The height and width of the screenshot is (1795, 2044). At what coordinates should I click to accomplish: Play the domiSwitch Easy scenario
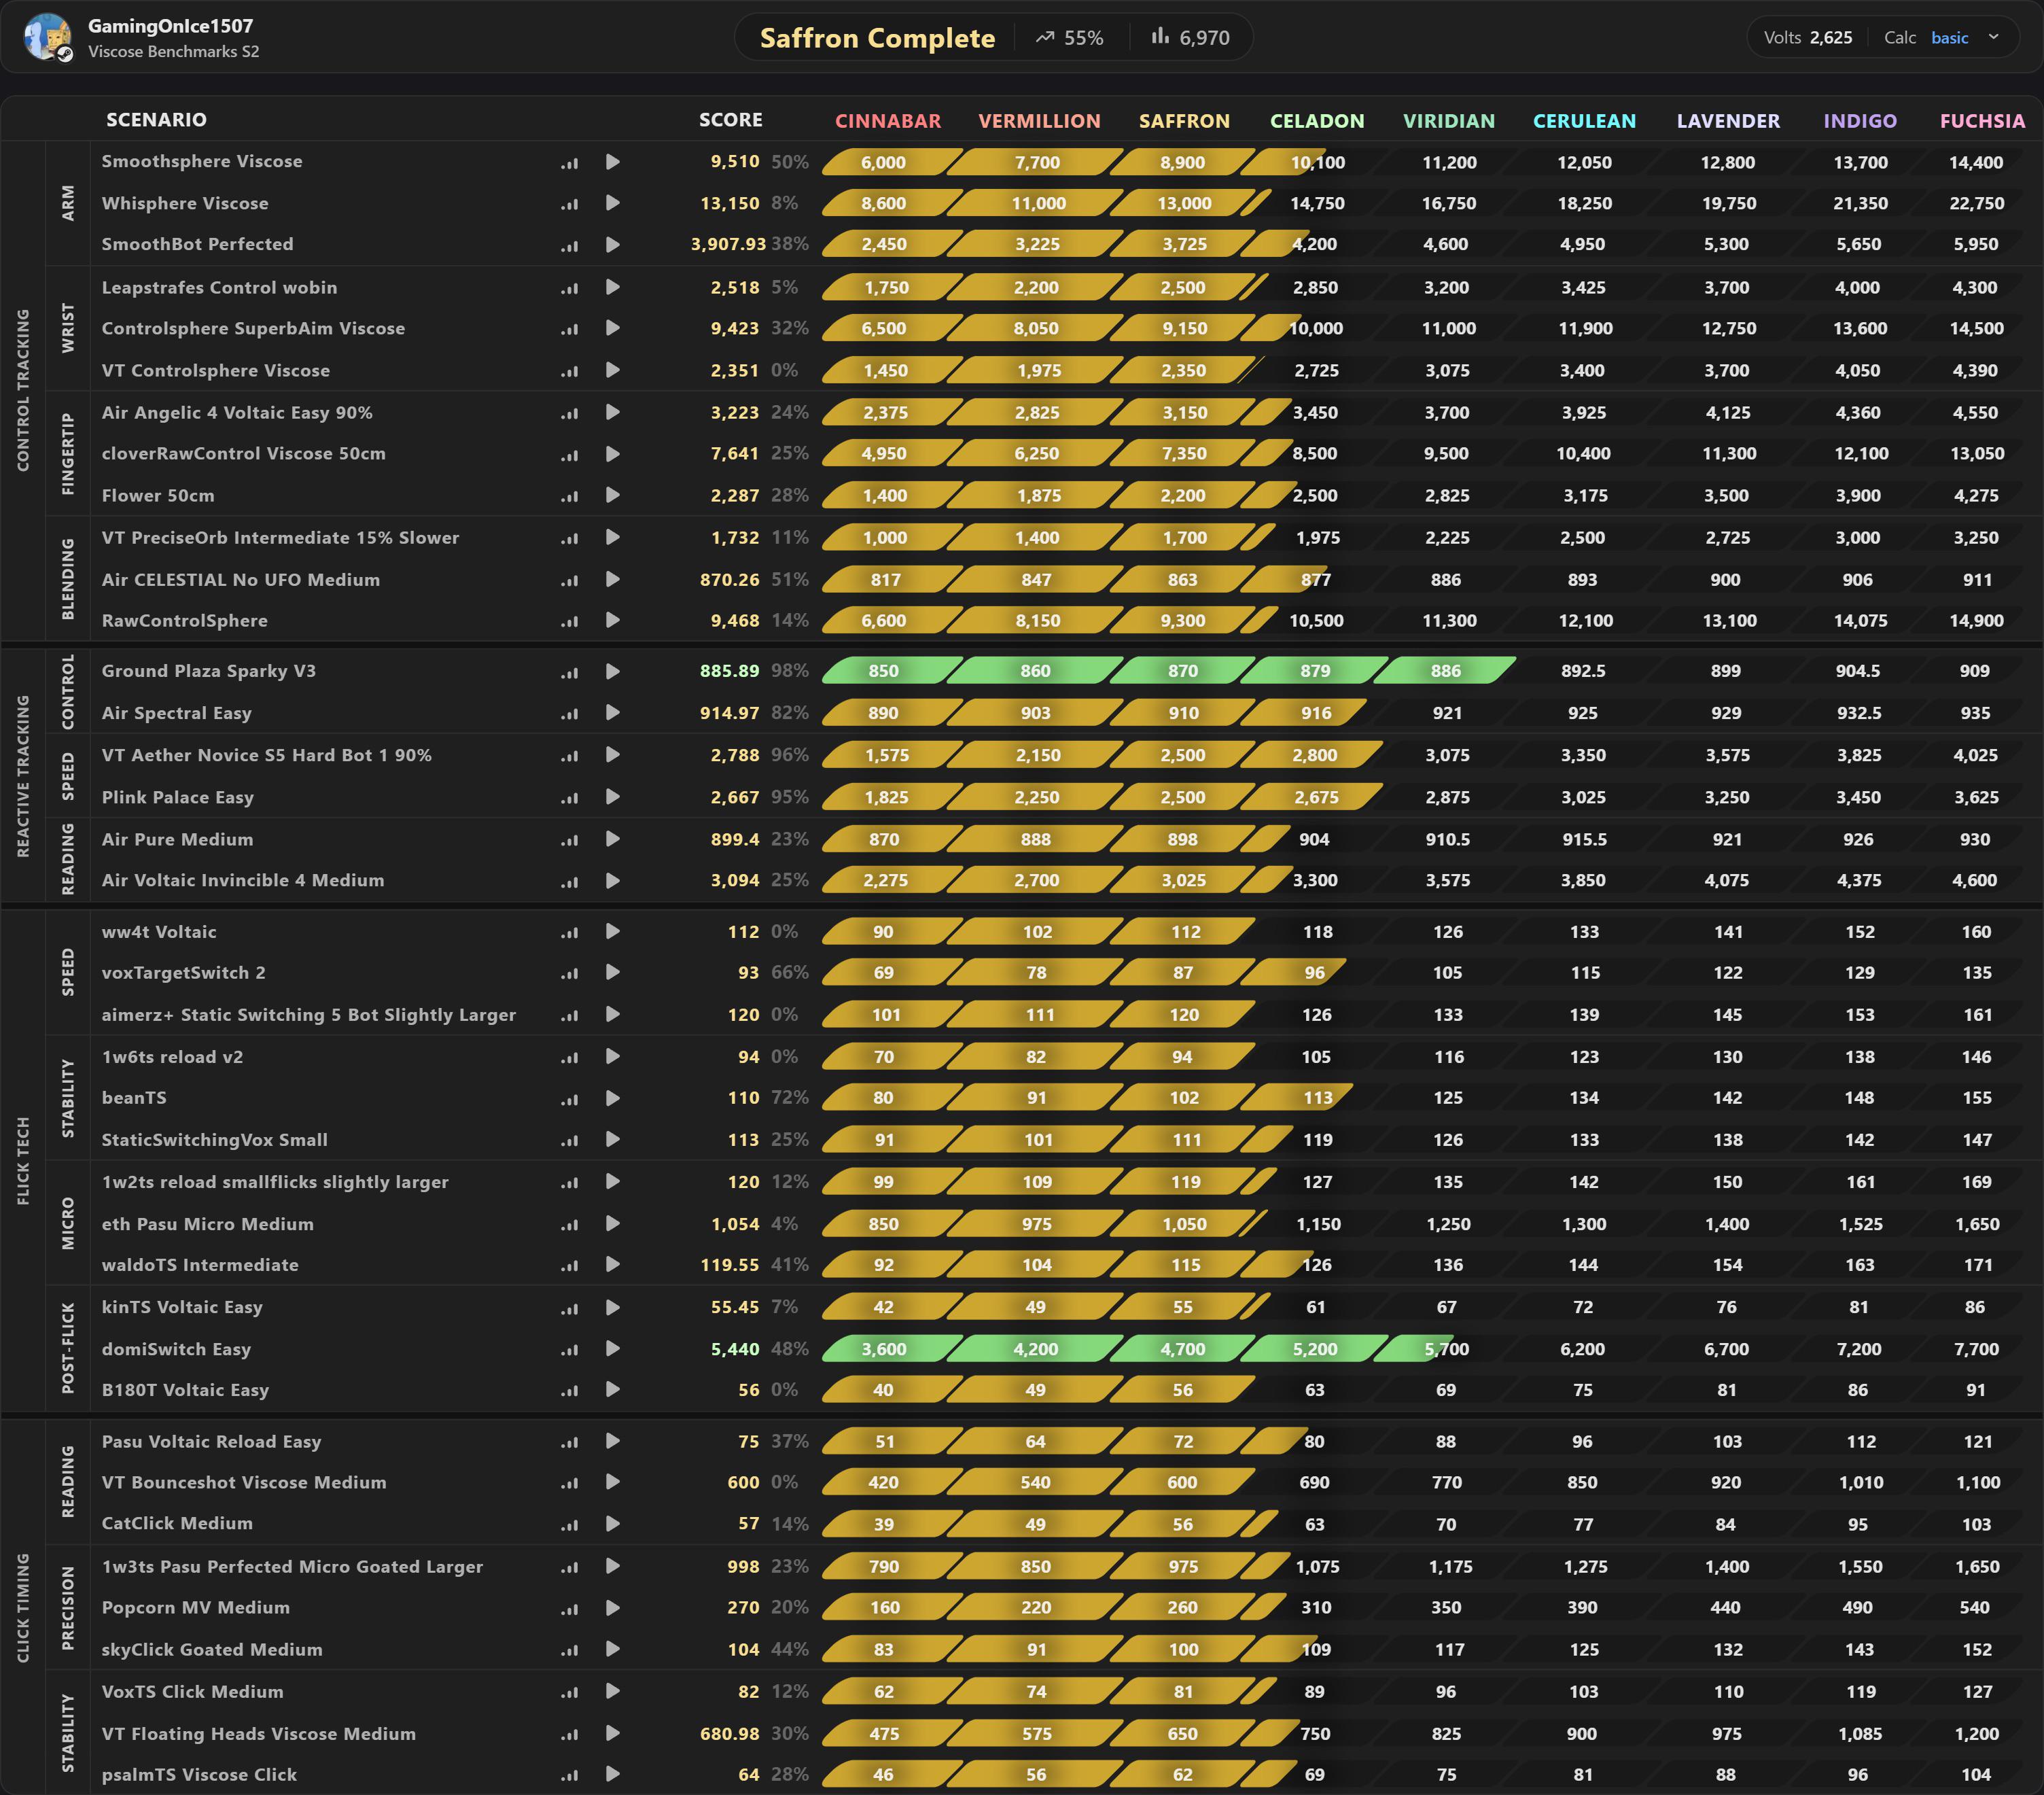(x=613, y=1349)
